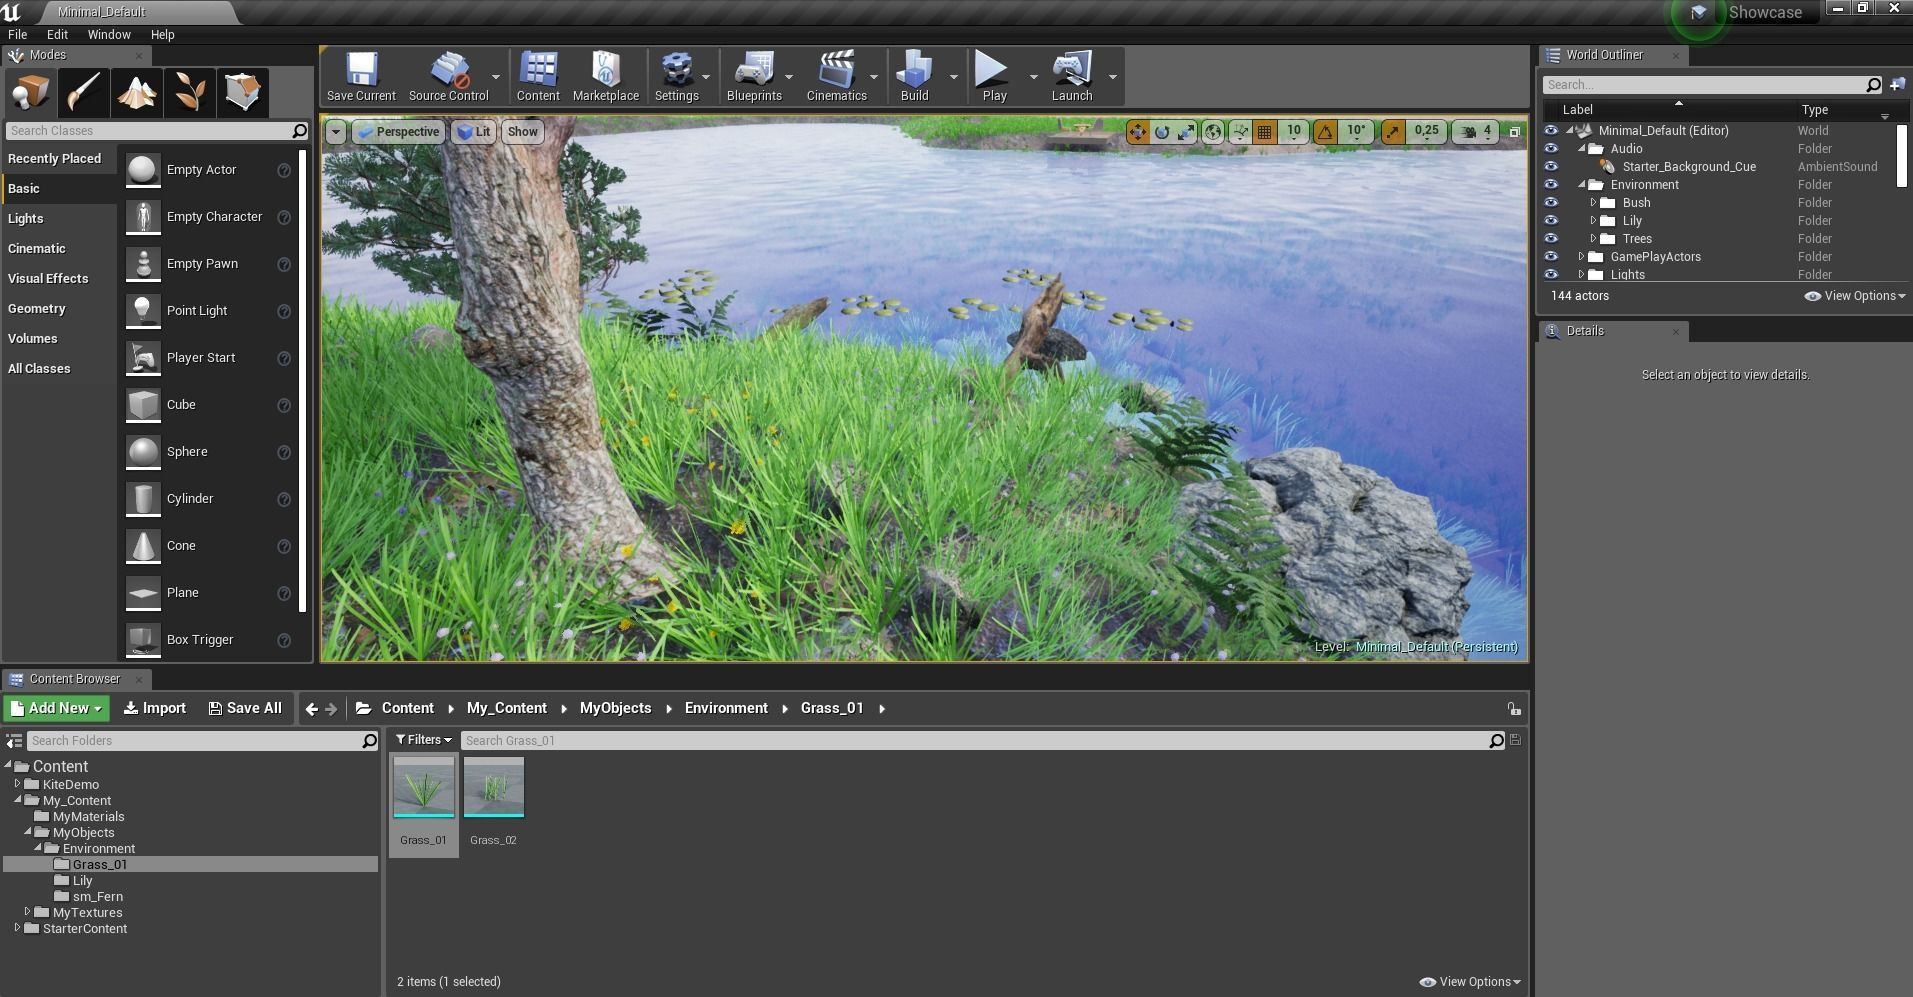
Task: Open the Blueprints toolbar icon
Action: coord(754,76)
